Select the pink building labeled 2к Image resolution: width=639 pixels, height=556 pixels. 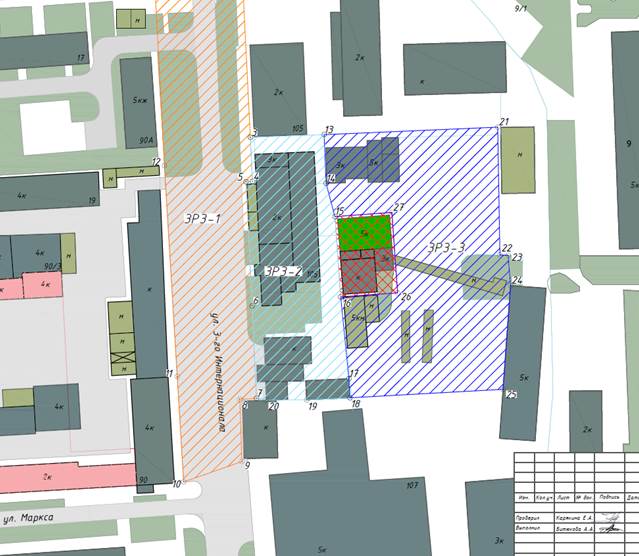(x=67, y=478)
